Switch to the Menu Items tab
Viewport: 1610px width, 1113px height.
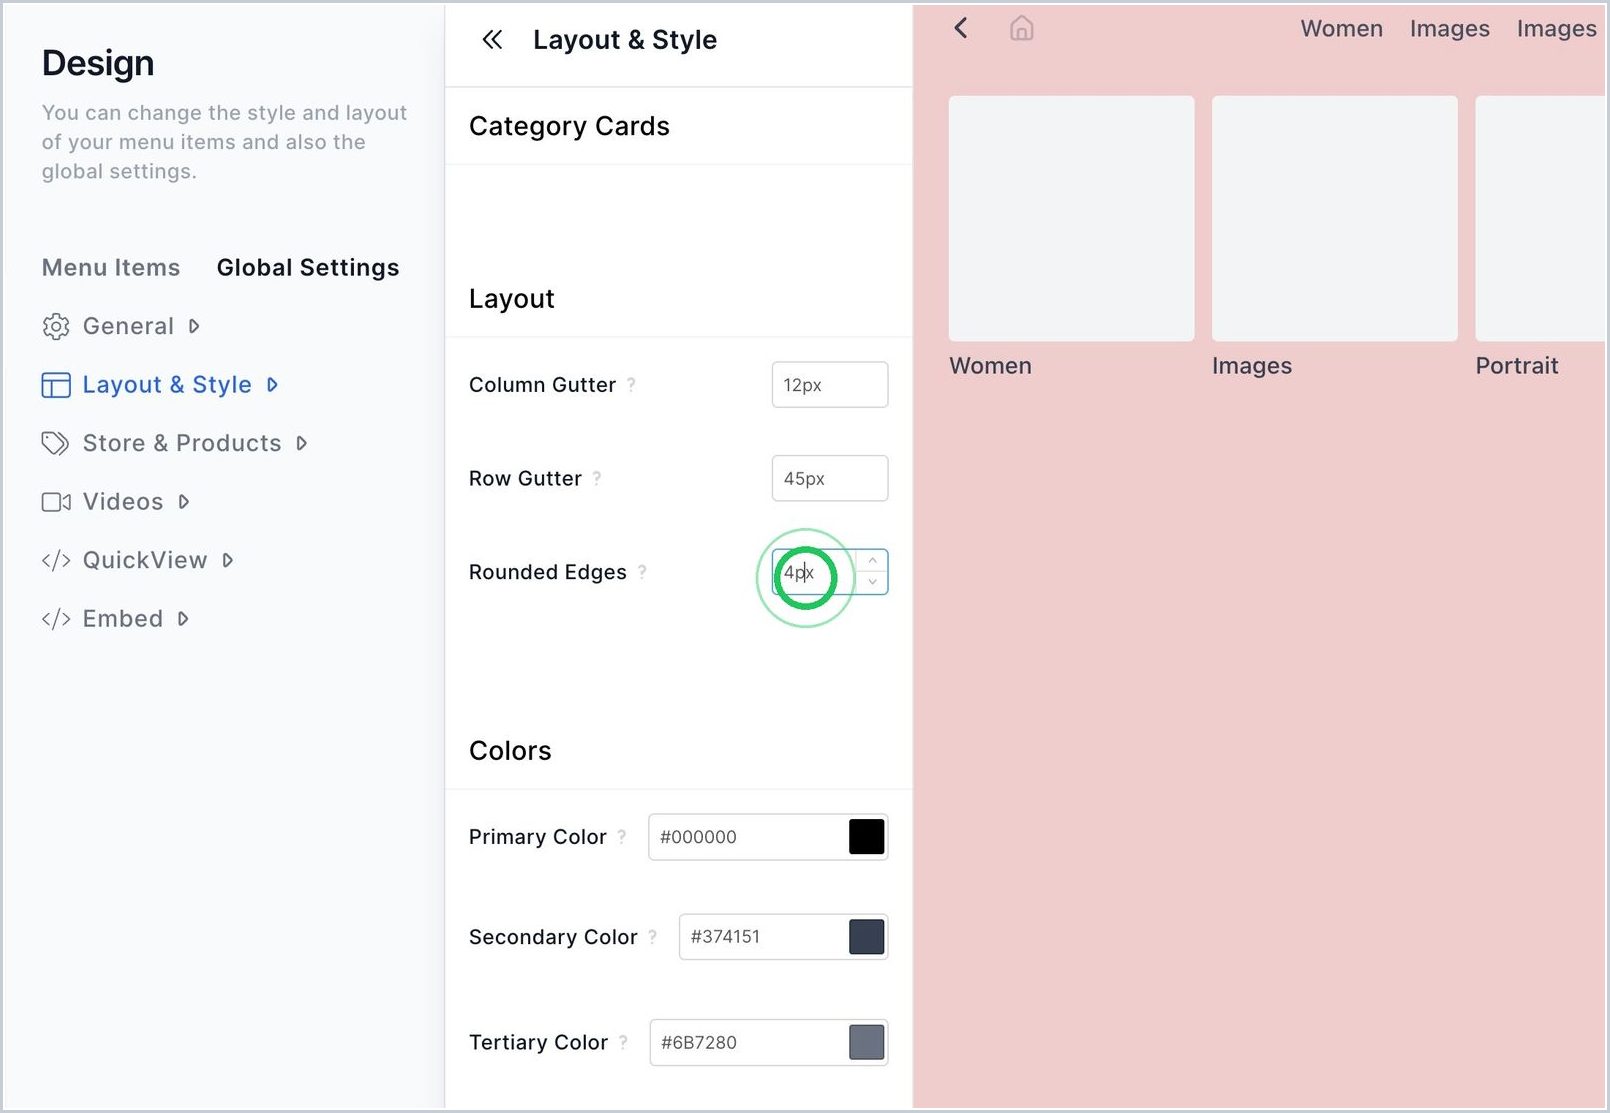[111, 267]
